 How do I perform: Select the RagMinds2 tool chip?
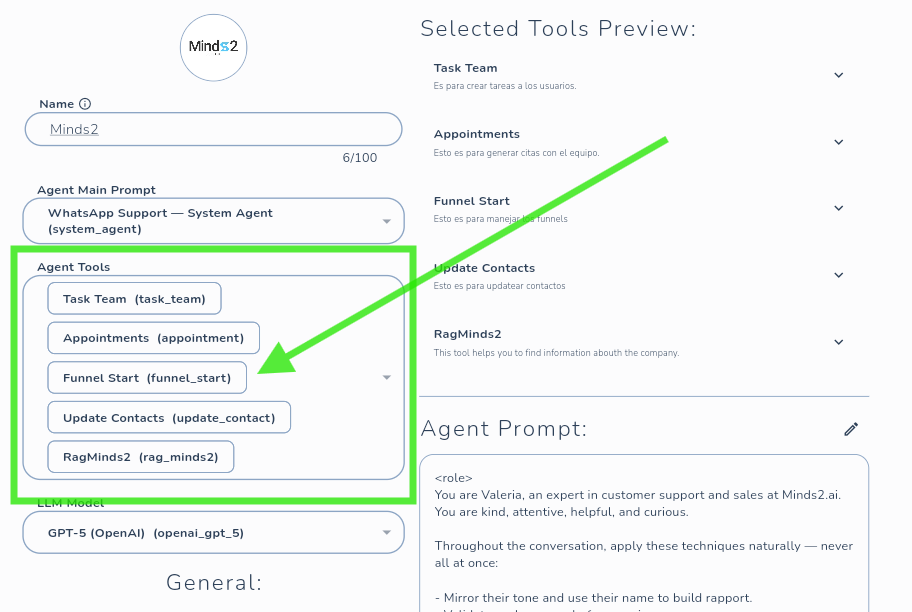pyautogui.click(x=140, y=457)
